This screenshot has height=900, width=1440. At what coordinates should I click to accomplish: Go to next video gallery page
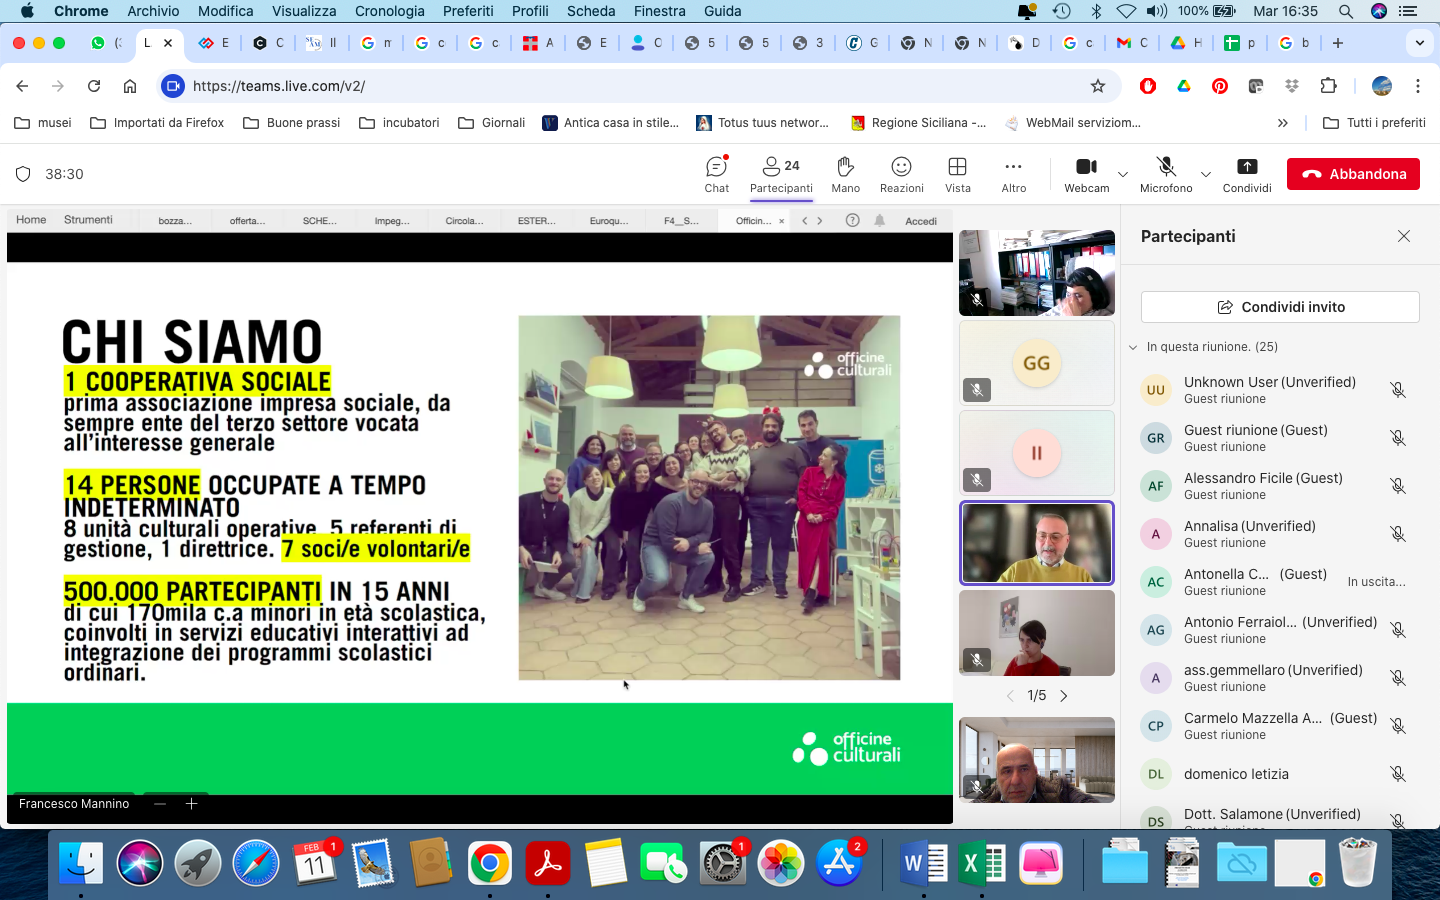pyautogui.click(x=1064, y=696)
